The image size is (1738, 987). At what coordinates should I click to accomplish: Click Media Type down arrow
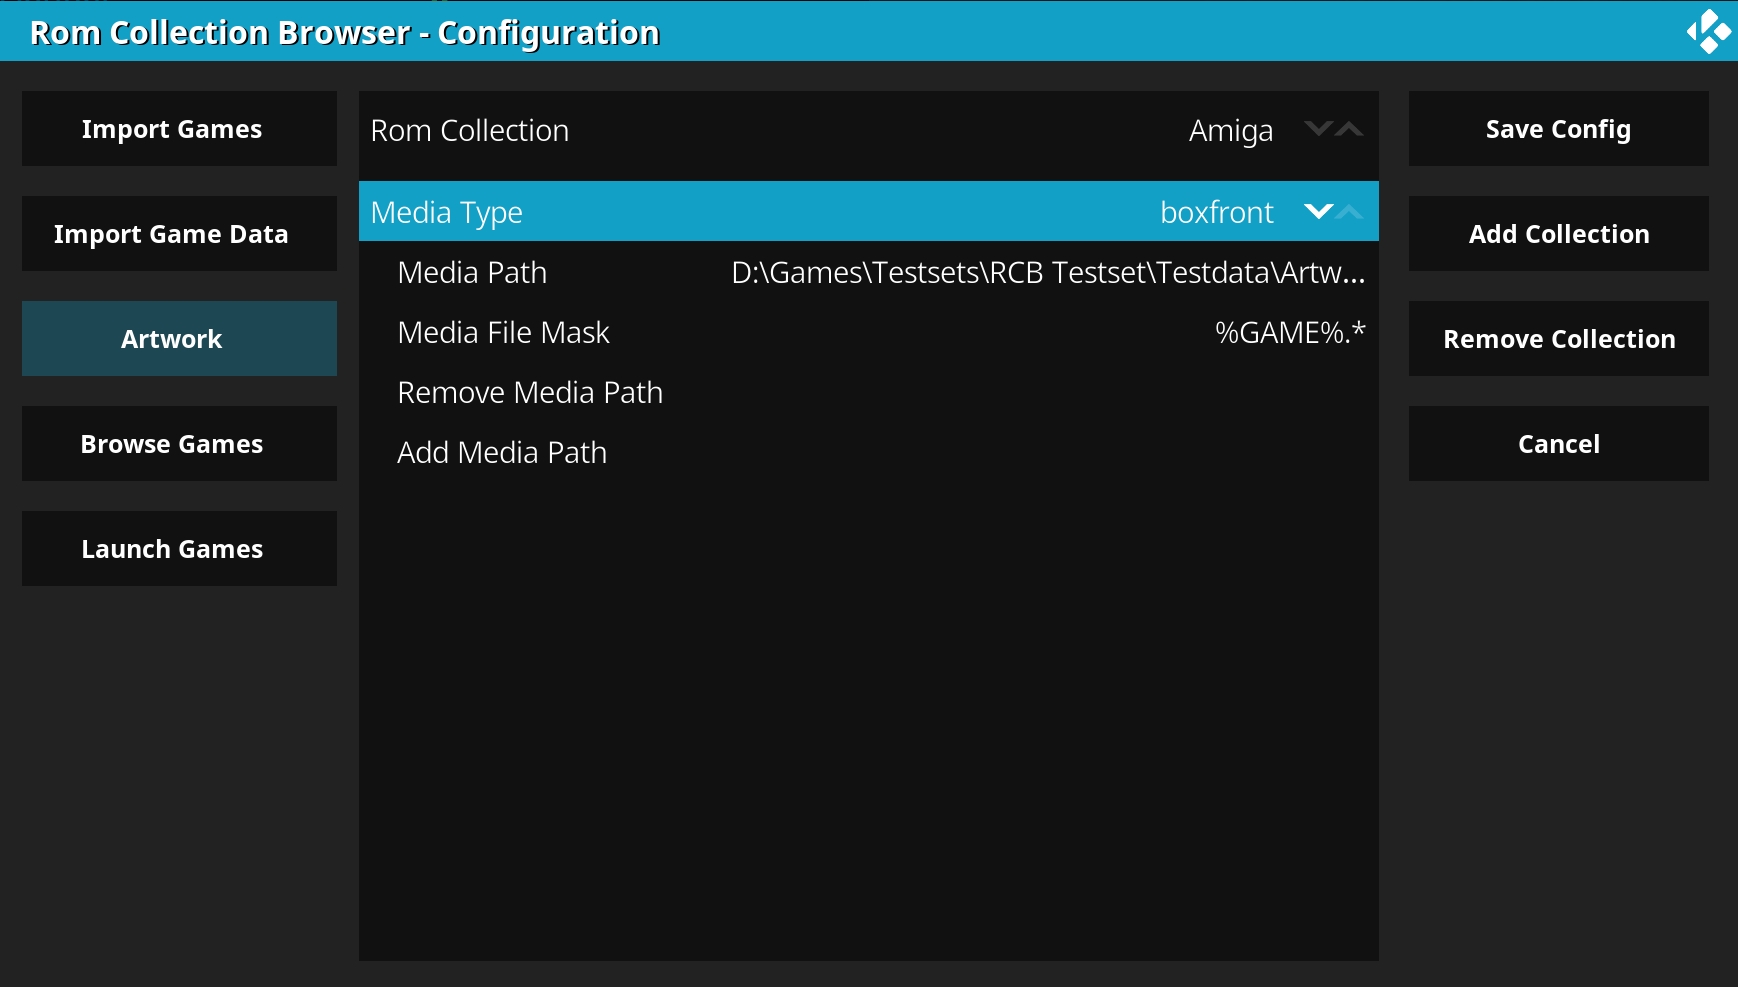[x=1319, y=211]
